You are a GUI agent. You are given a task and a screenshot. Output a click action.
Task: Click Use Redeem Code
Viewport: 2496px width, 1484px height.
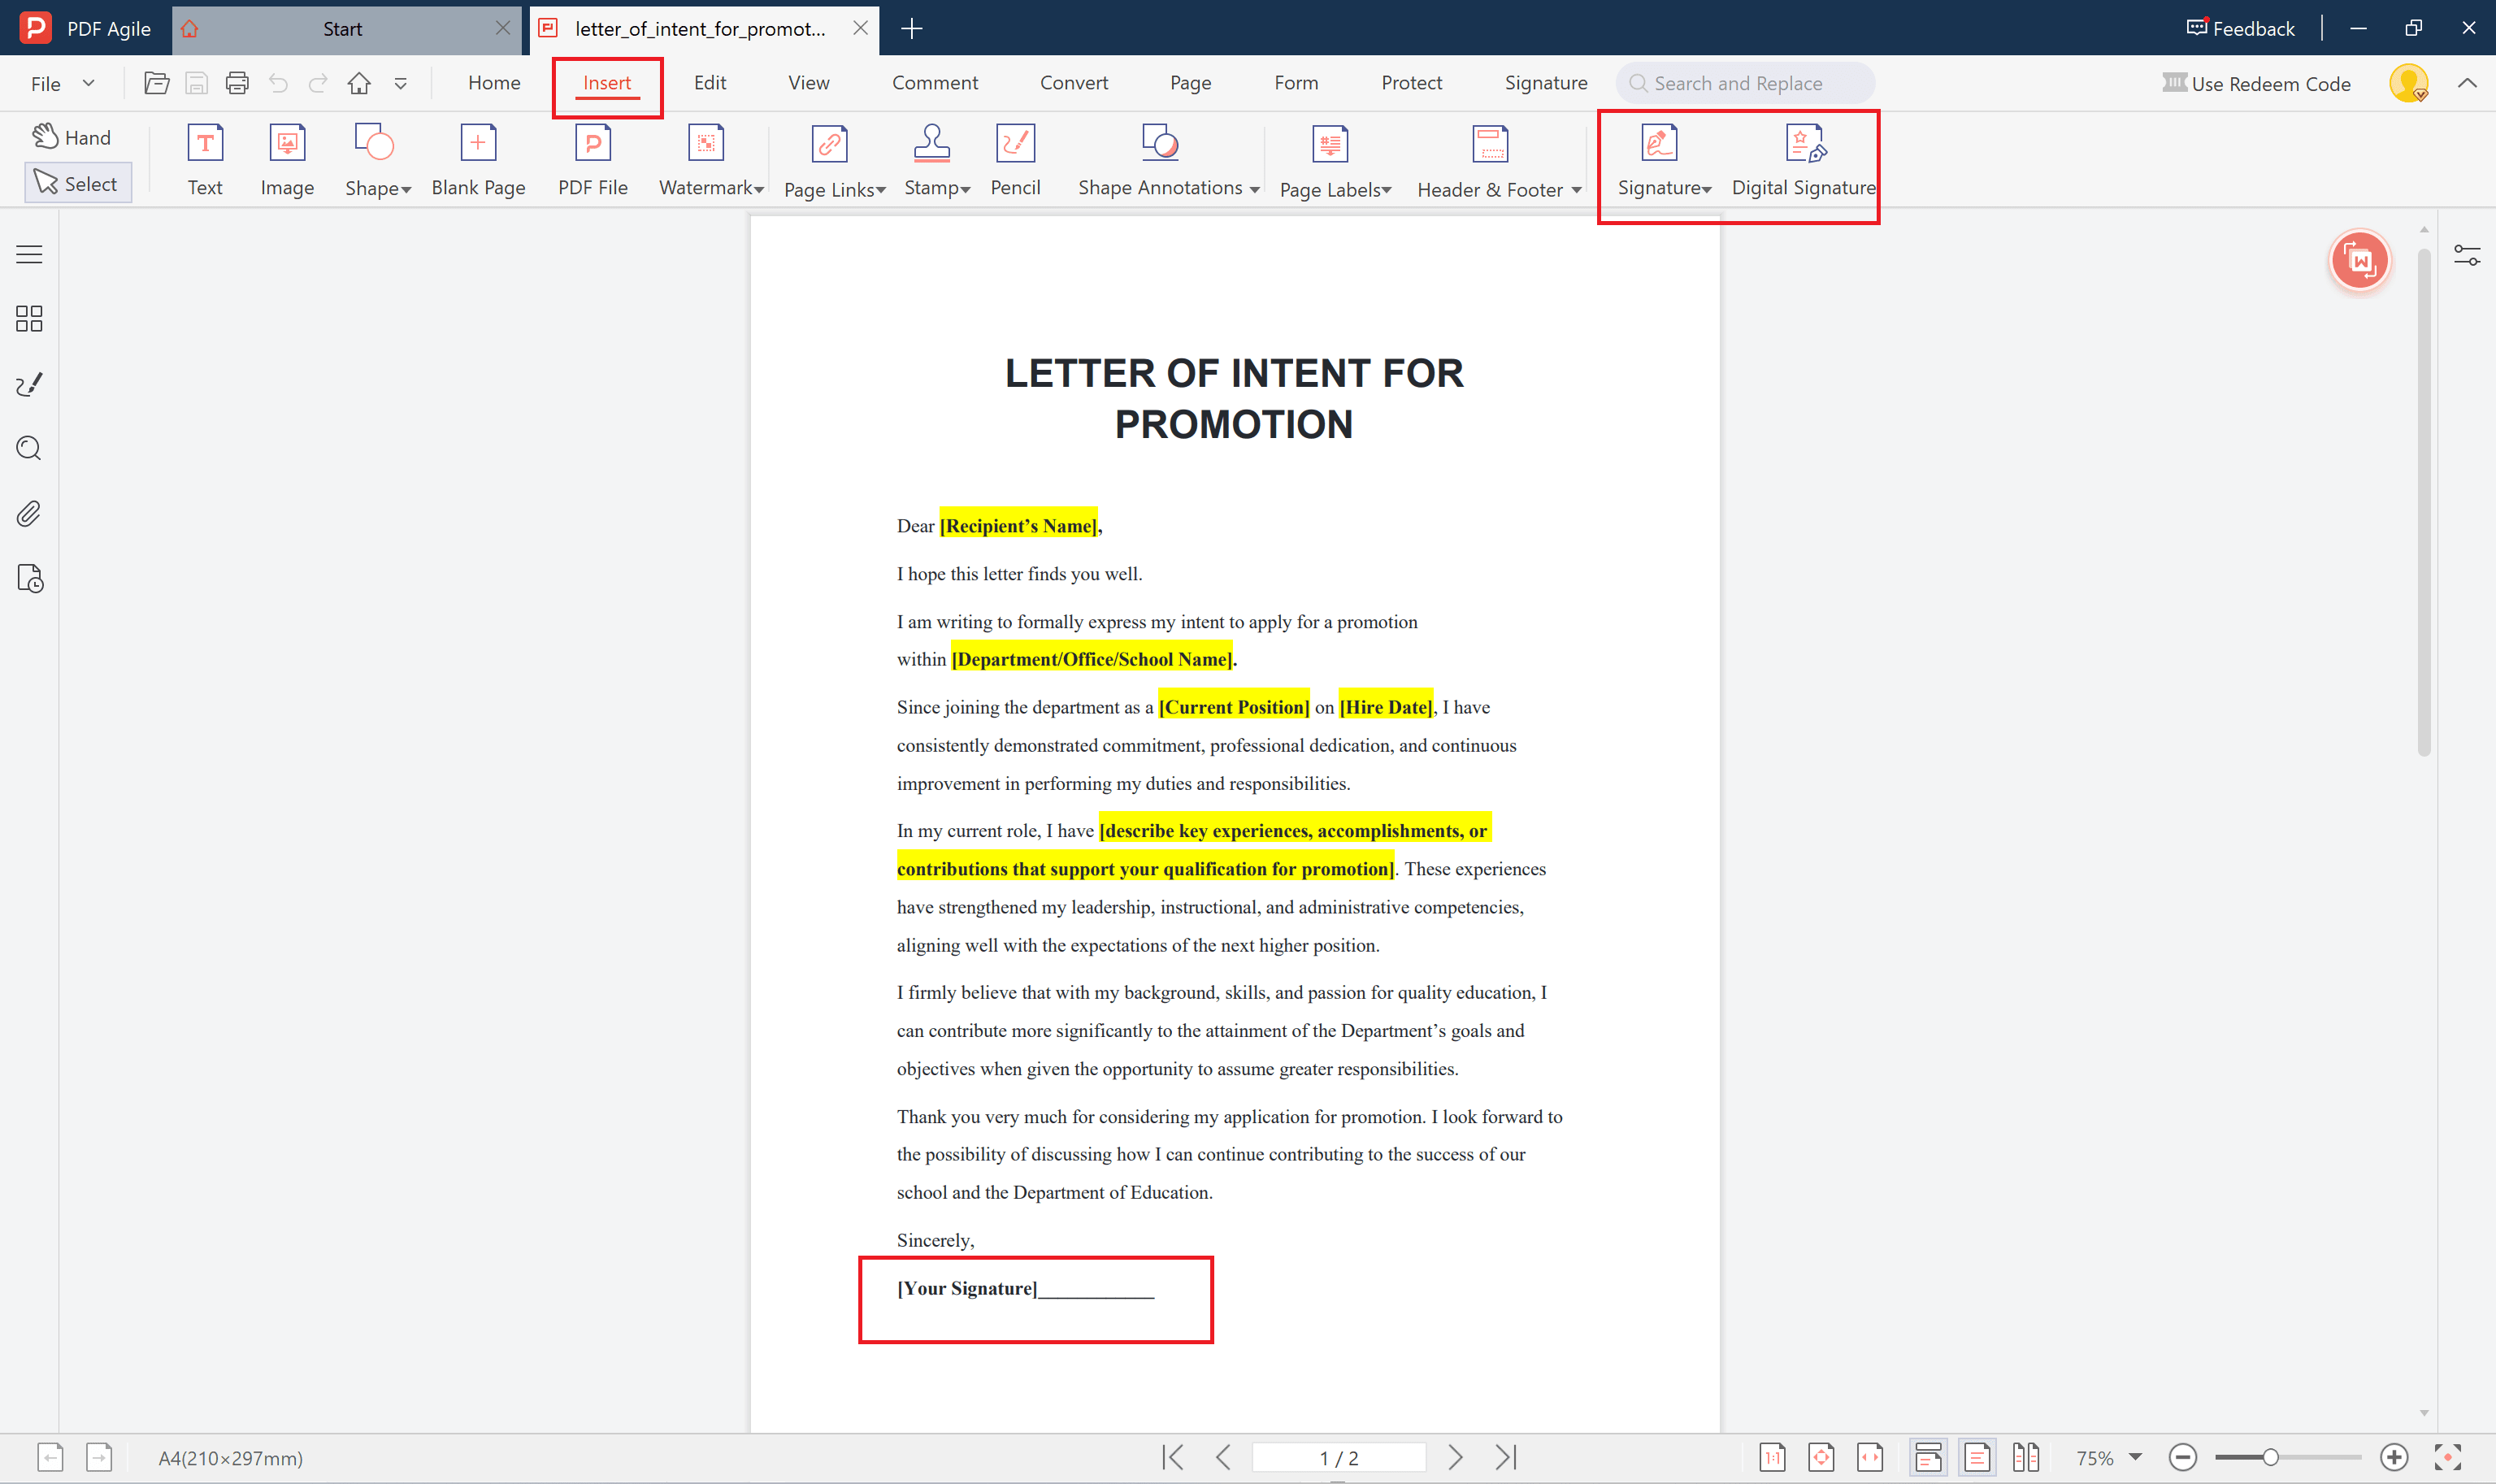tap(2258, 83)
